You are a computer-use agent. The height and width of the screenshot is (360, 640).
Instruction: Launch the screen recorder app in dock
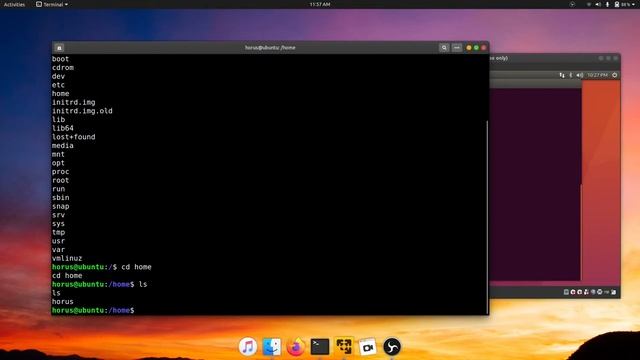(x=368, y=347)
